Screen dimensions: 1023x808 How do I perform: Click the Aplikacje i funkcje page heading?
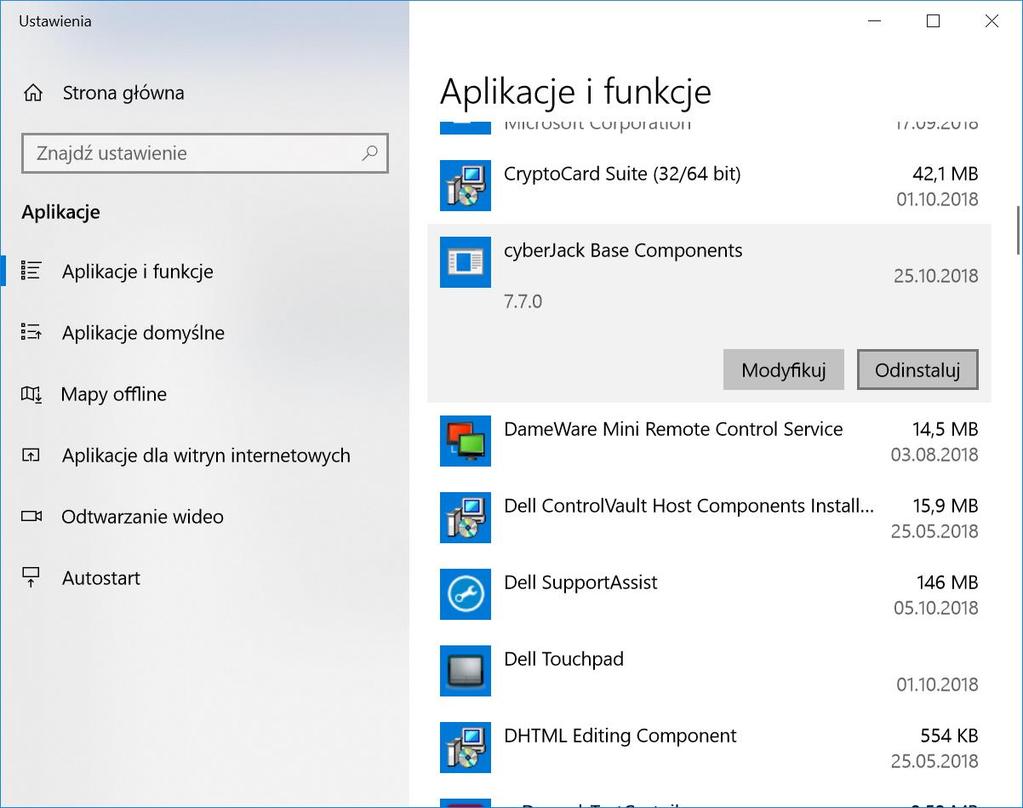575,91
